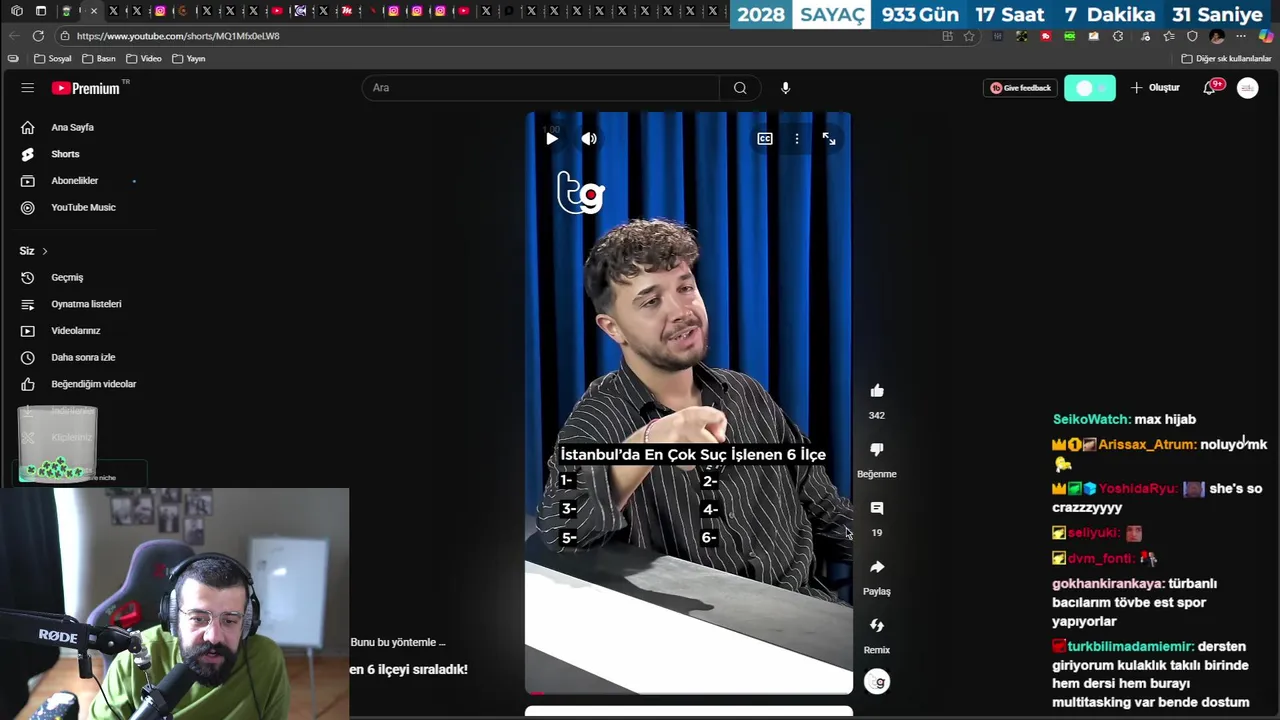Open the apps grid icon in address bar
Image resolution: width=1280 pixels, height=720 pixels.
pyautogui.click(x=947, y=36)
